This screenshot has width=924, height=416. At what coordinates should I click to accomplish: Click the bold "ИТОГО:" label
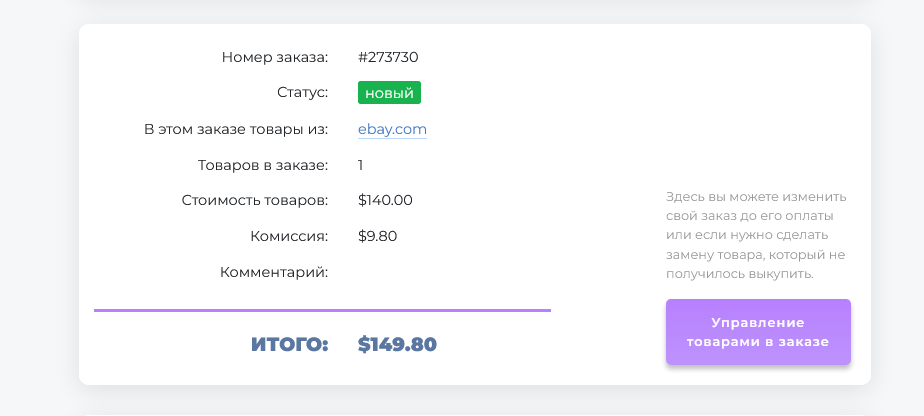(x=289, y=345)
